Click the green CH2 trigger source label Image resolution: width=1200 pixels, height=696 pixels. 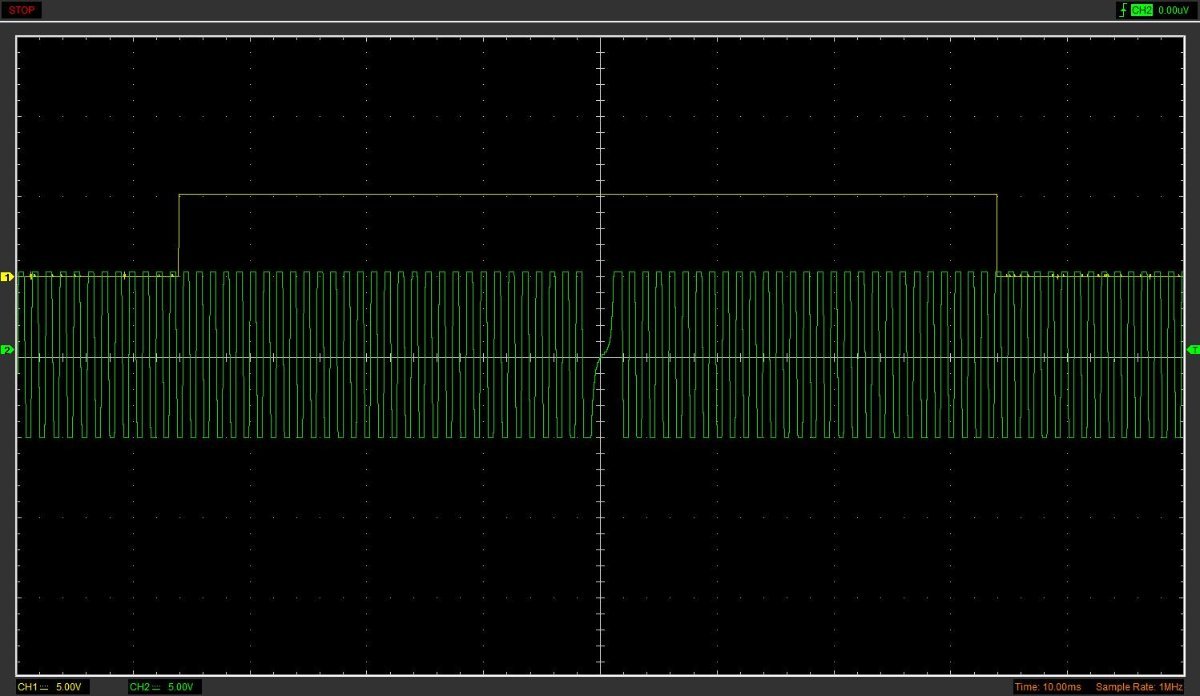(x=1142, y=10)
